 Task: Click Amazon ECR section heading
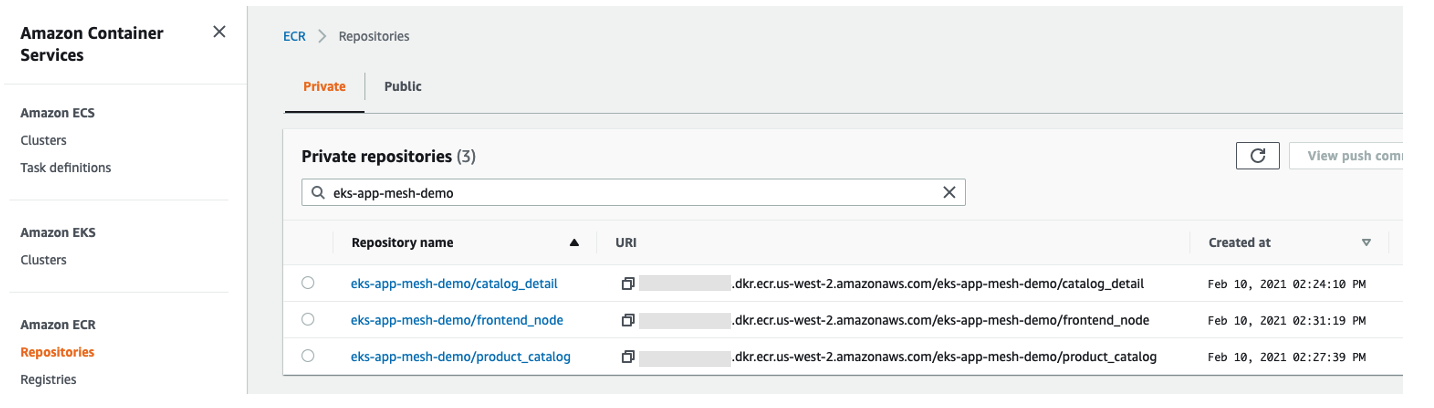point(58,325)
